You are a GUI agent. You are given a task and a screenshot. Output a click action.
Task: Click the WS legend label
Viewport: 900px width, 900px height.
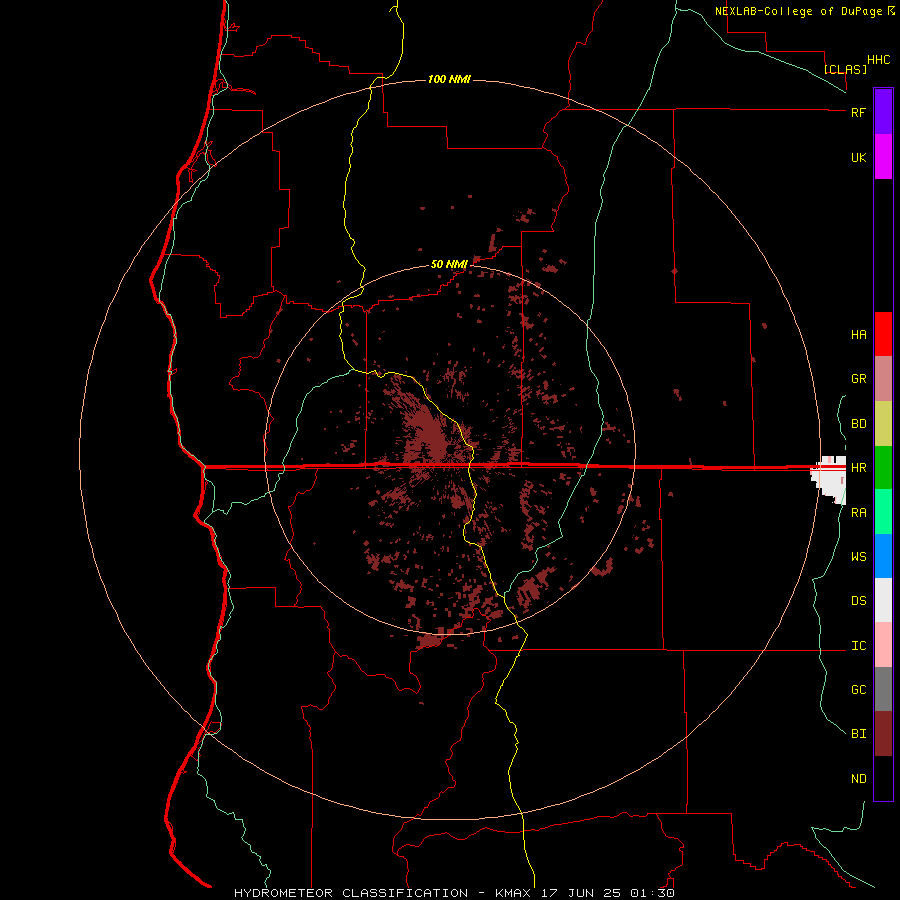click(858, 557)
